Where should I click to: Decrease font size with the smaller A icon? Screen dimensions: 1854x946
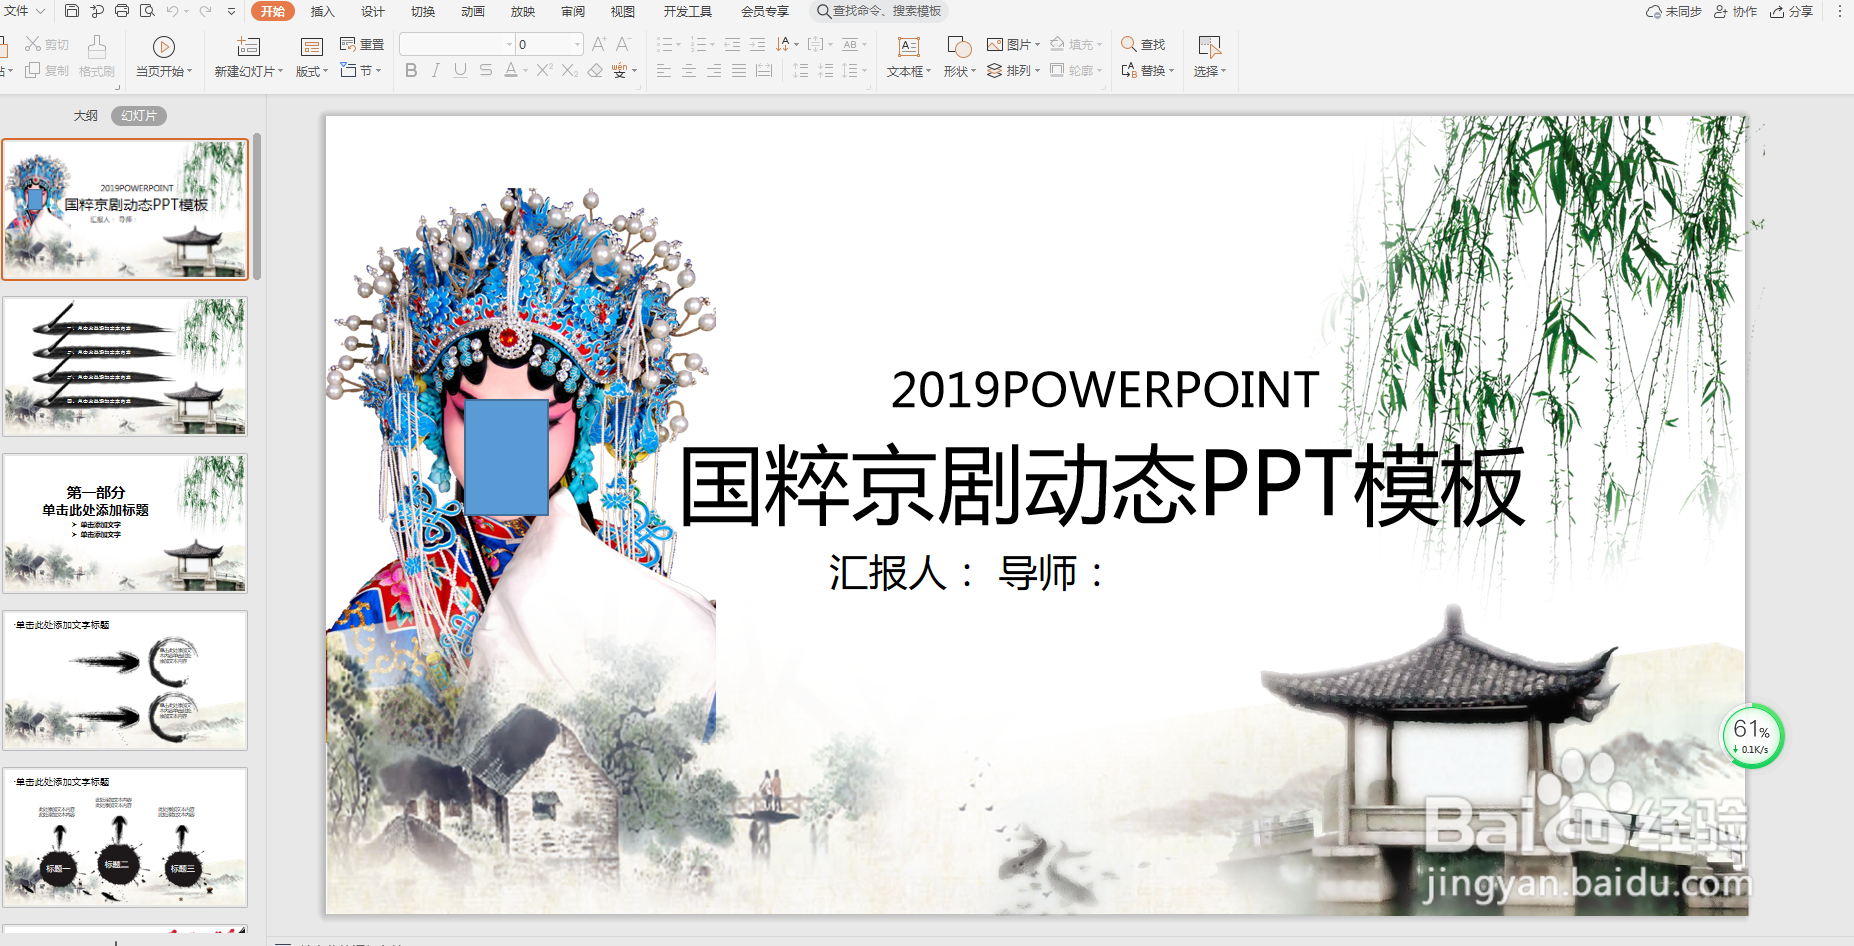pos(623,44)
